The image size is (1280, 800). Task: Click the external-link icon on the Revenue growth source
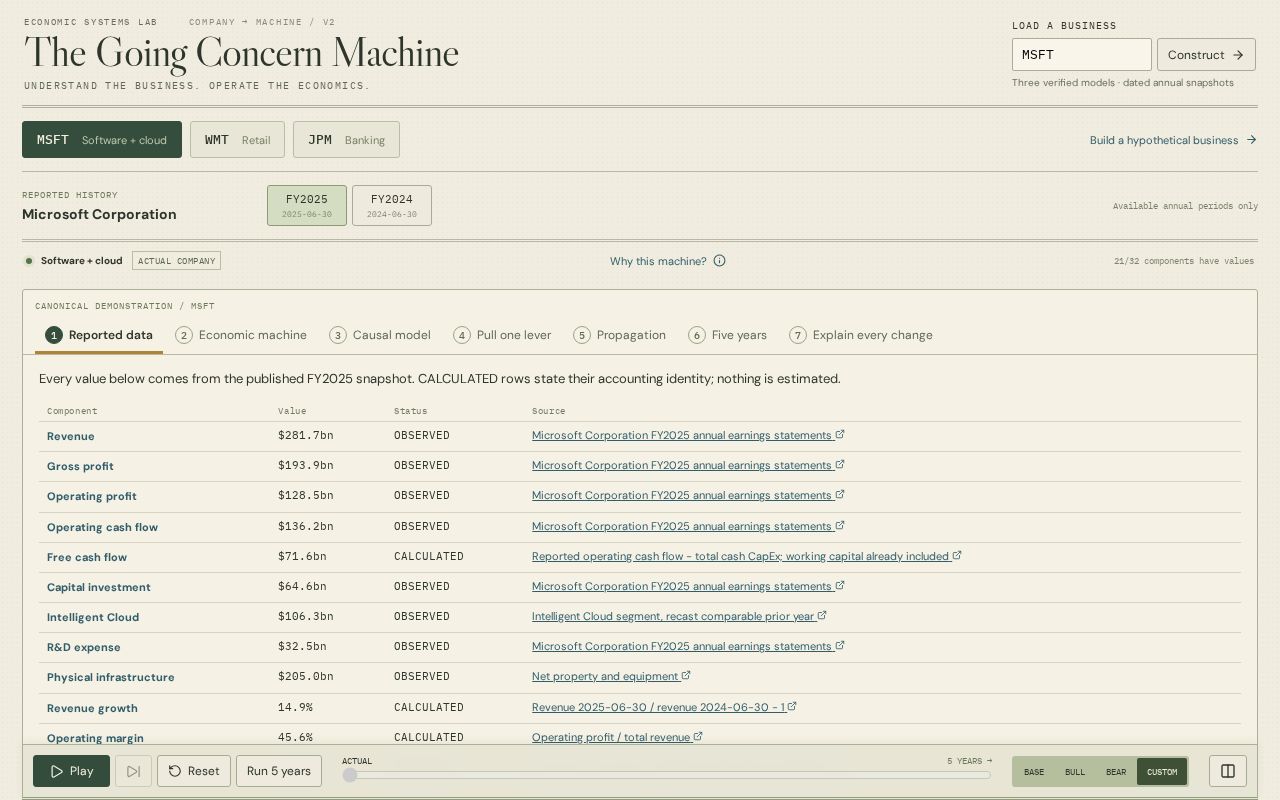point(792,707)
